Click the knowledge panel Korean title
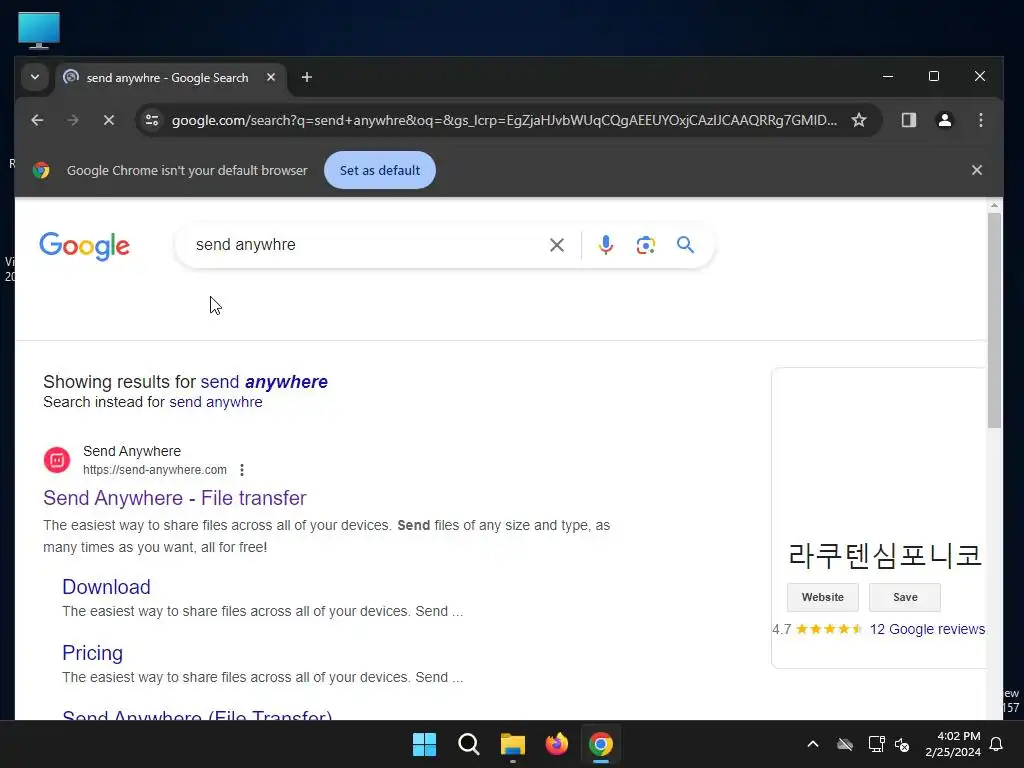Viewport: 1024px width, 768px height. click(x=885, y=556)
